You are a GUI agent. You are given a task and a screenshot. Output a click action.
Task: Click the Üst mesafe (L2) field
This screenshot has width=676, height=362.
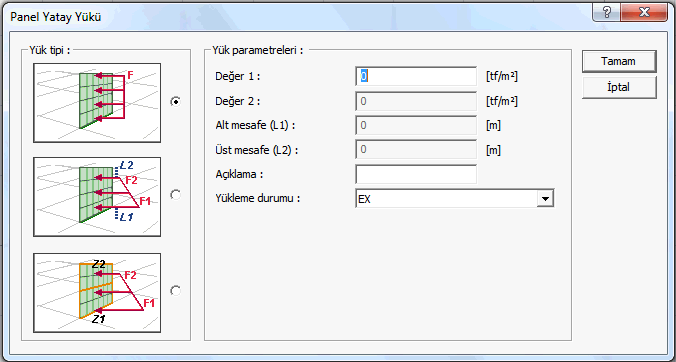[416, 150]
